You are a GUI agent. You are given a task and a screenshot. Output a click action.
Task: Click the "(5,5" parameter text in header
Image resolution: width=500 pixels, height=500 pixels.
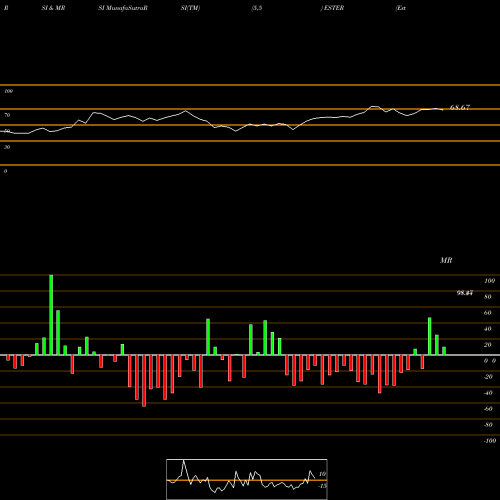pyautogui.click(x=257, y=8)
